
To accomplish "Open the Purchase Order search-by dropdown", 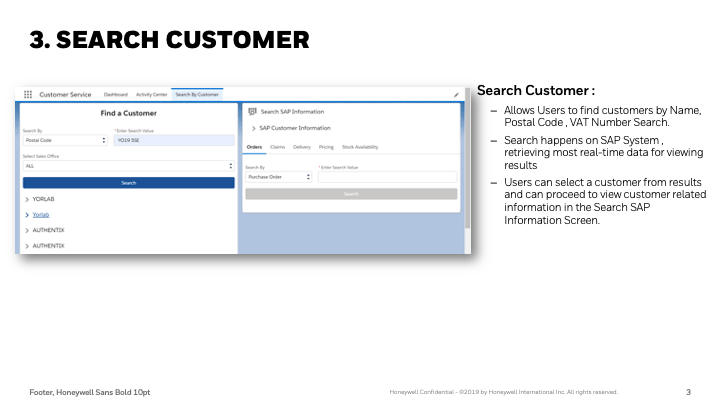I will coord(277,177).
